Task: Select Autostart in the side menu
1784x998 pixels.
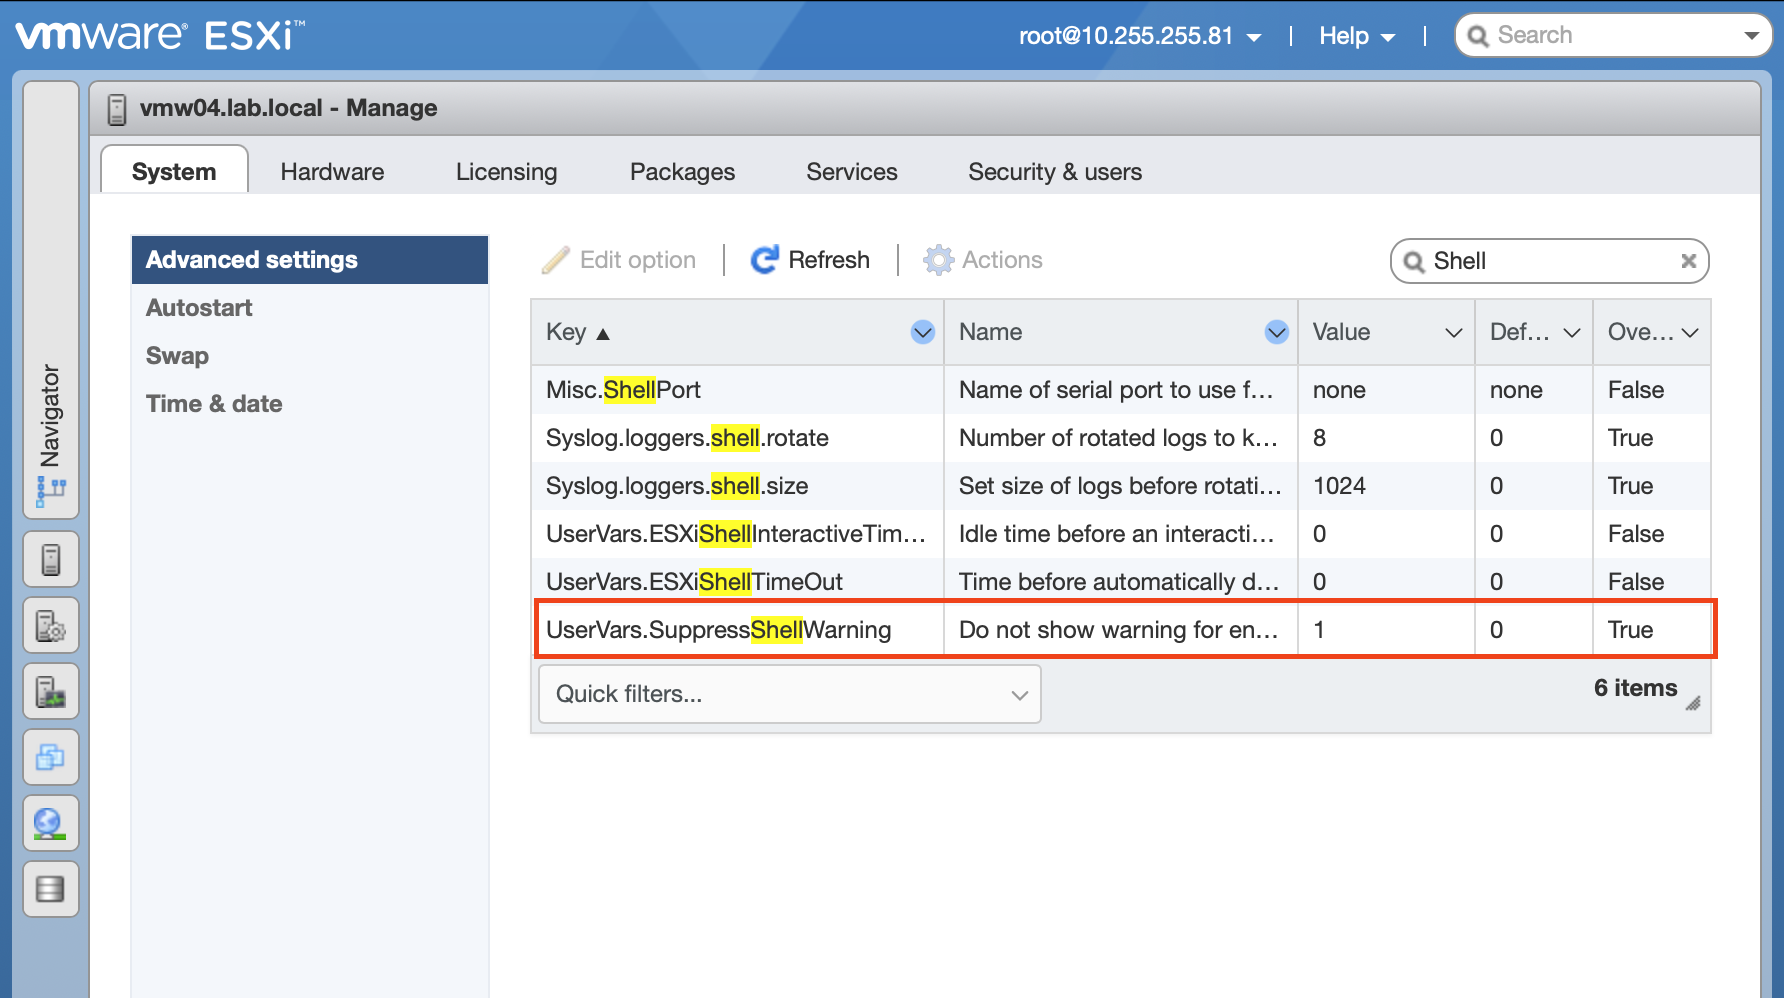Action: tap(310, 308)
